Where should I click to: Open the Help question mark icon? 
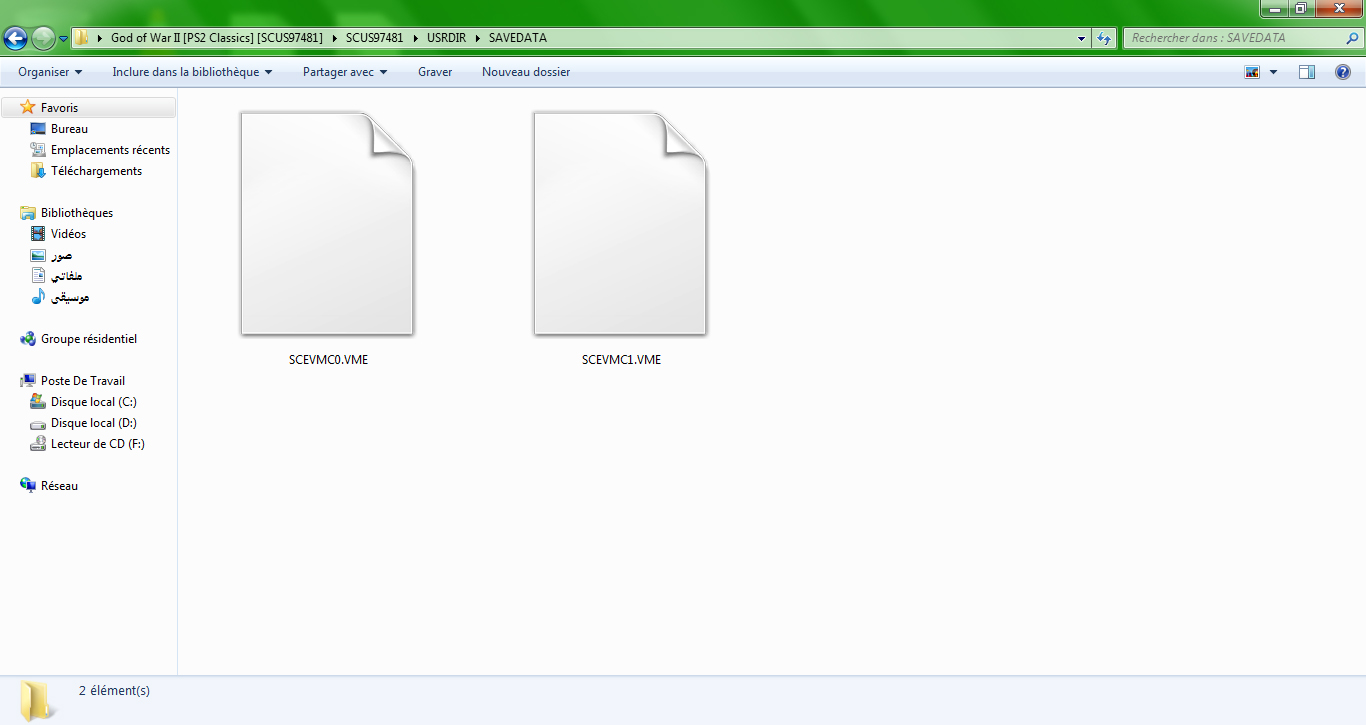(x=1343, y=72)
